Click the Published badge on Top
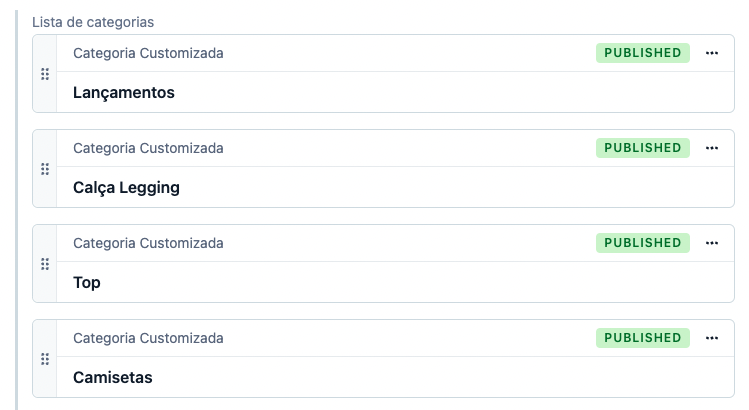 click(x=643, y=243)
